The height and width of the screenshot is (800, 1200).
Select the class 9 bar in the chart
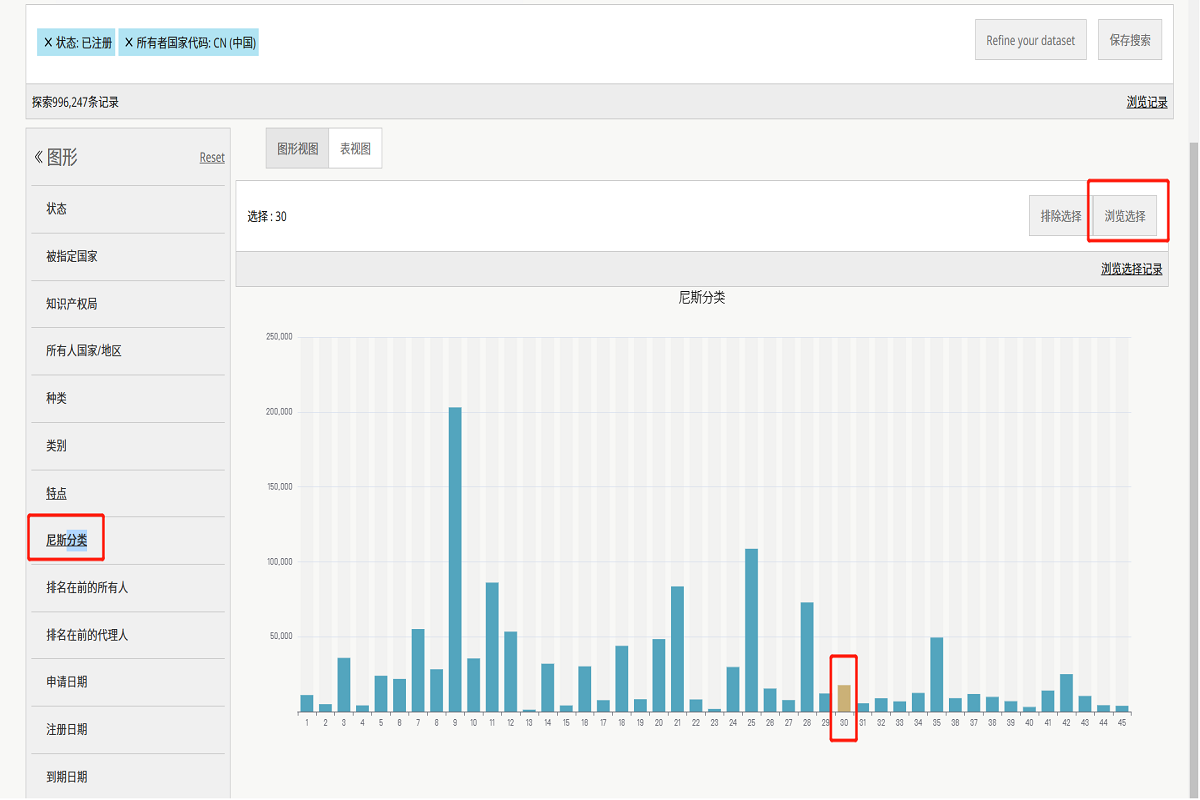[455, 560]
